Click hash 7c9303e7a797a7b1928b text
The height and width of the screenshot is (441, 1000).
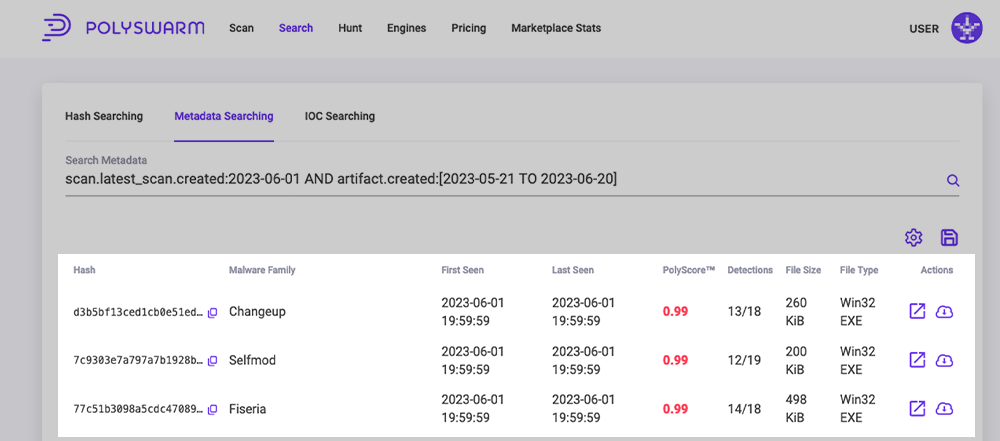(x=138, y=361)
